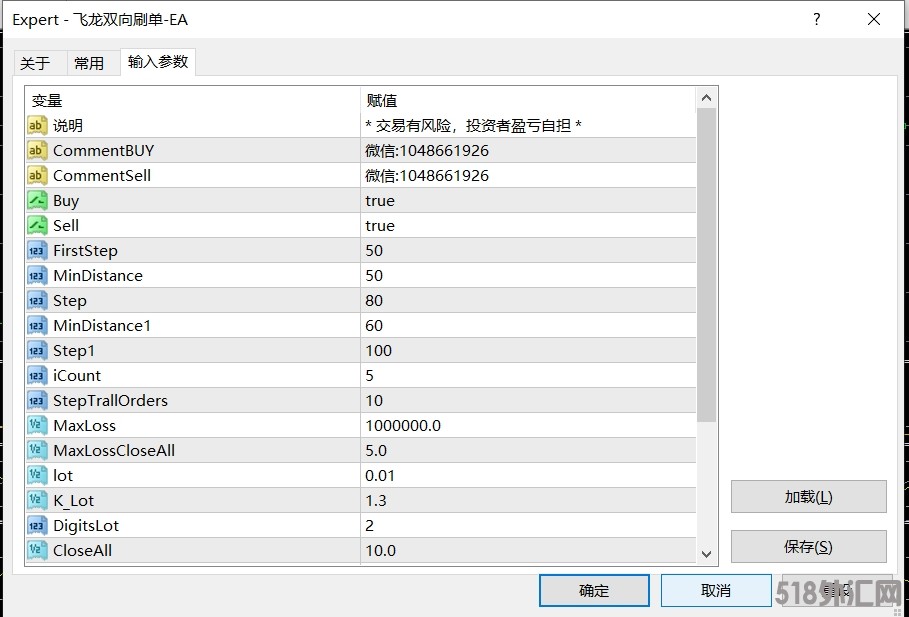Select the iCount value 5
The image size is (909, 617).
[528, 375]
